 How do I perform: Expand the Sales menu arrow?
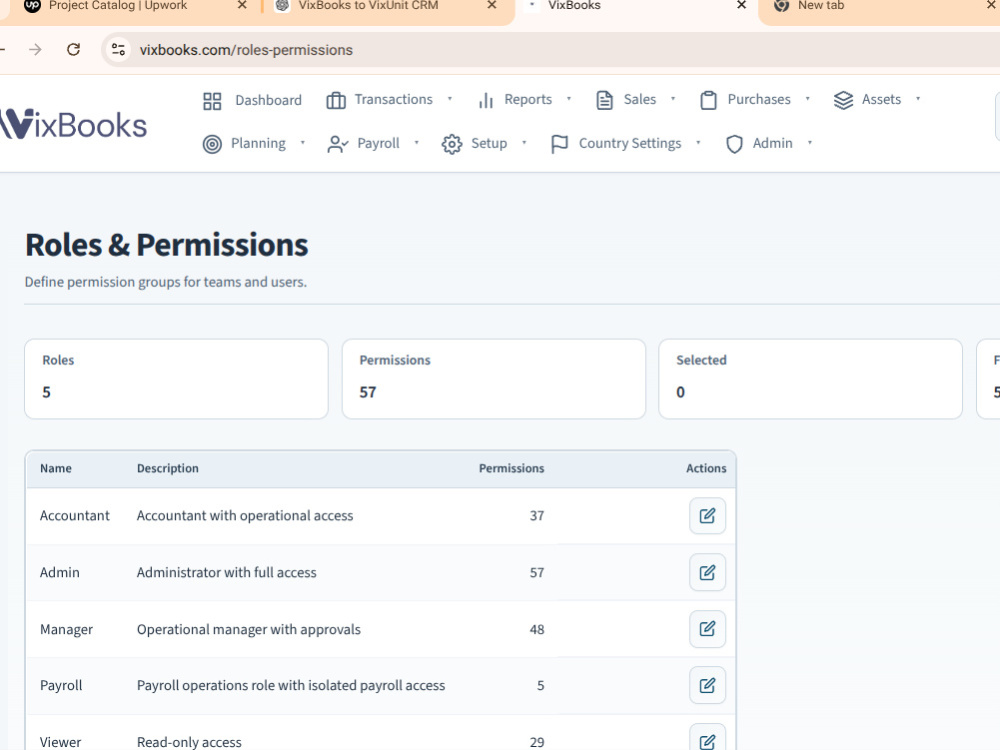(x=673, y=99)
